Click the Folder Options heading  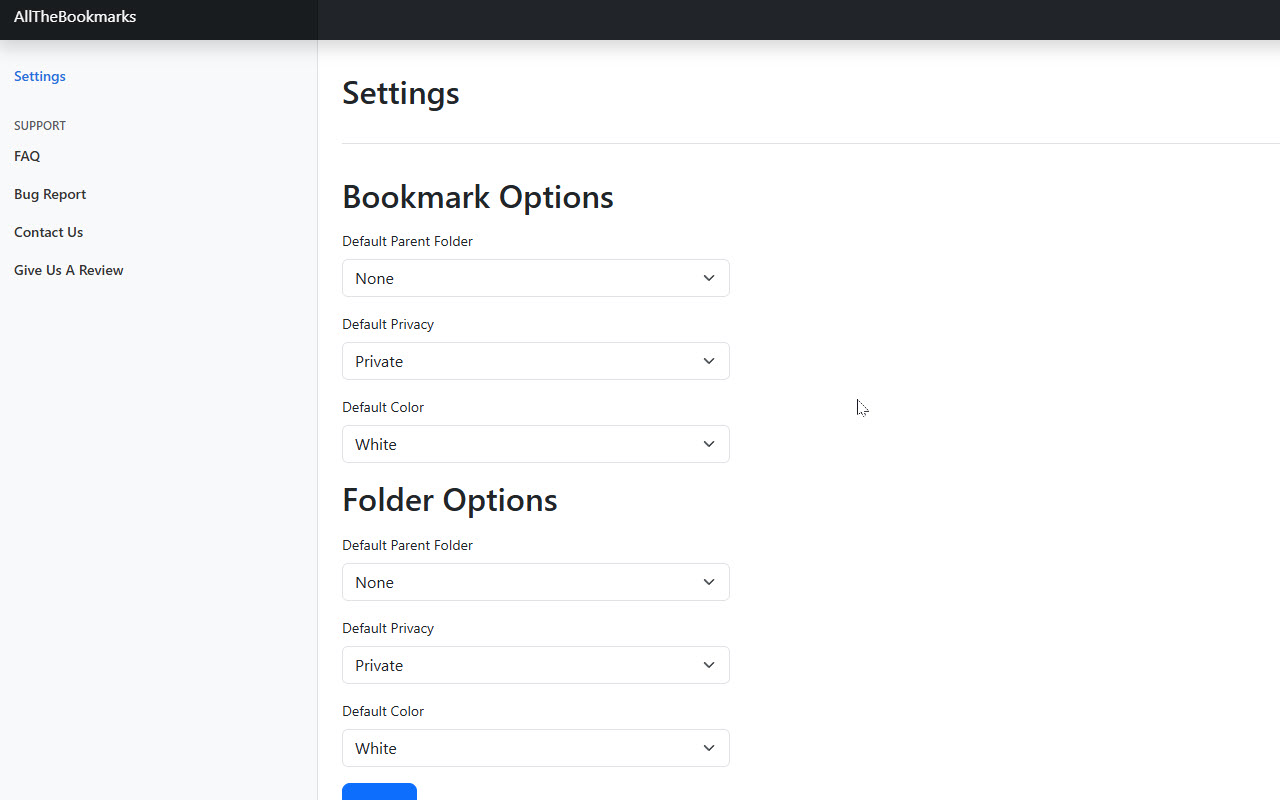(450, 500)
